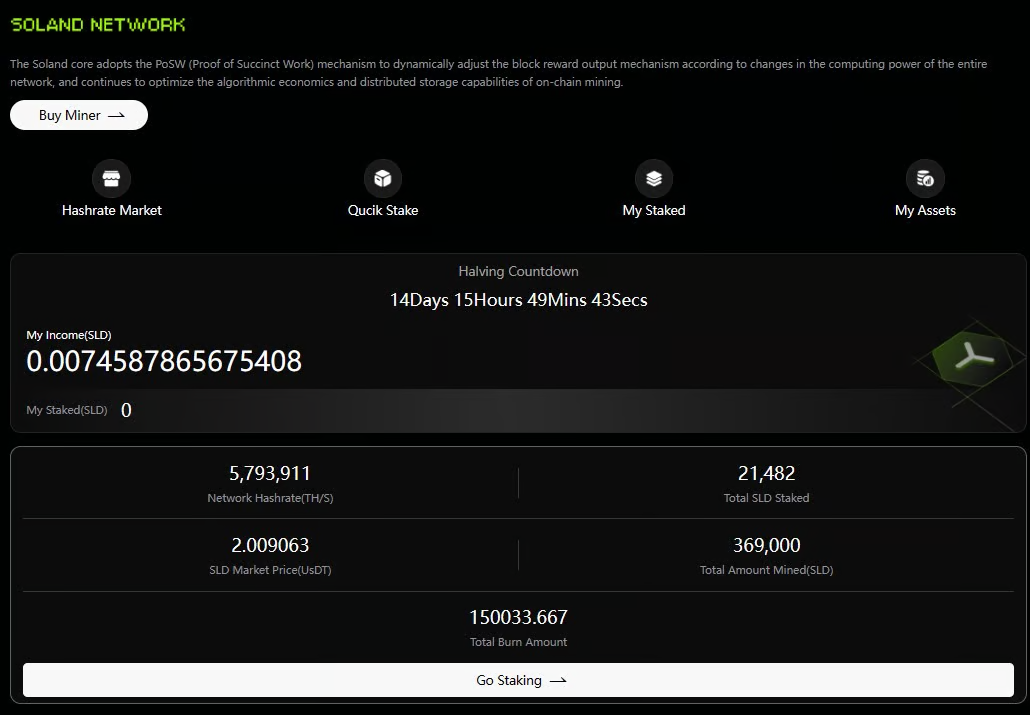Screen dimensions: 1030x715
Task: Click the My Assets coins icon
Action: point(925,179)
